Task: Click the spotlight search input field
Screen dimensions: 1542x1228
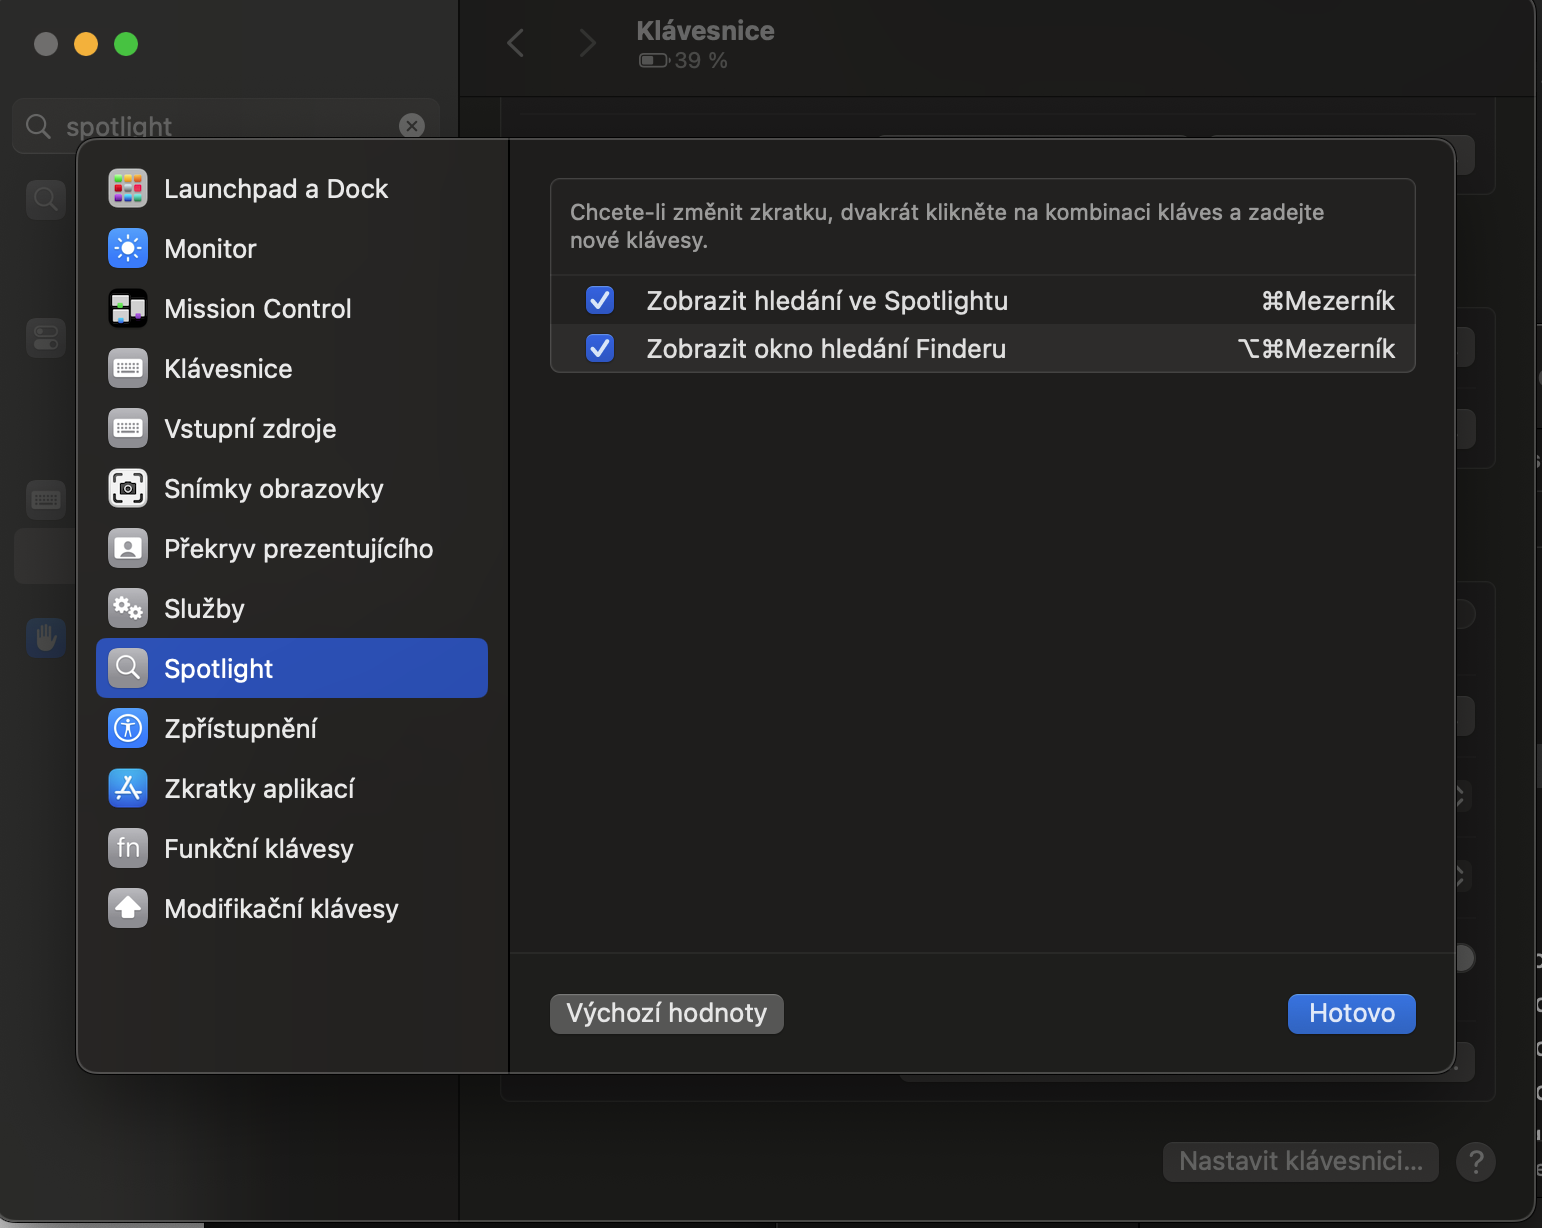Action: [226, 126]
